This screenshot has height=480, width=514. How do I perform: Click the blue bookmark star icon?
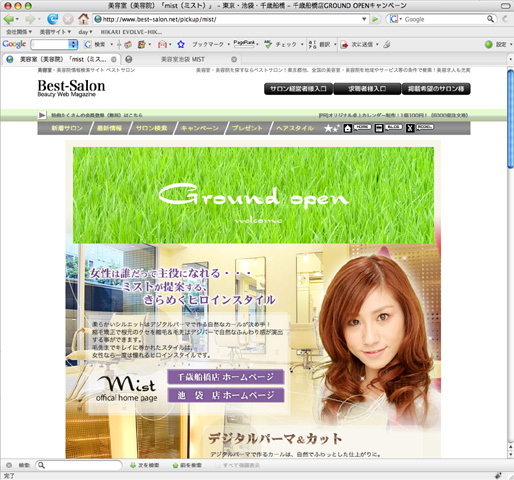coord(181,44)
